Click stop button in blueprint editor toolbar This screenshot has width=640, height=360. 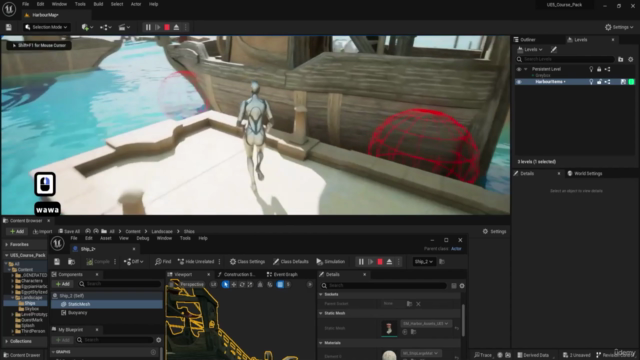coord(380,262)
